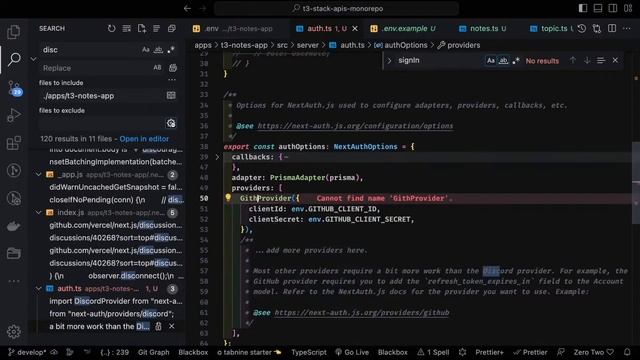Dismiss the highlighted auth.ts search result

[172, 326]
